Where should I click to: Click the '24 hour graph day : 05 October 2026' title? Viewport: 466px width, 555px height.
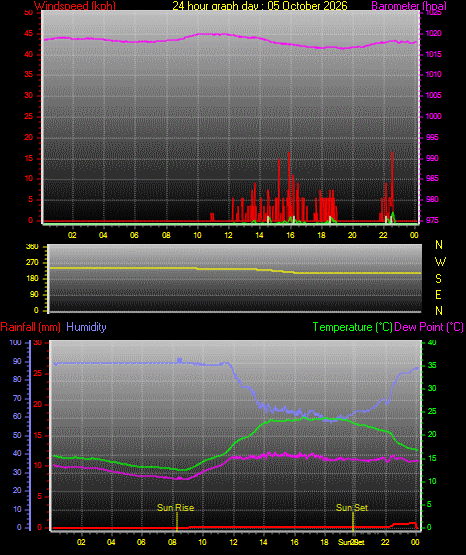click(260, 6)
